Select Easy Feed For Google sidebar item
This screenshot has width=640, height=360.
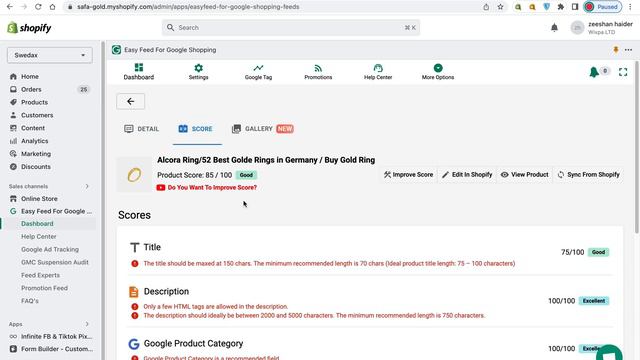pos(56,211)
